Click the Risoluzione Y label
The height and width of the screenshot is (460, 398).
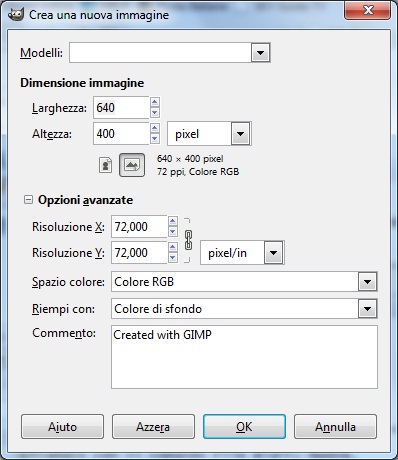68,253
